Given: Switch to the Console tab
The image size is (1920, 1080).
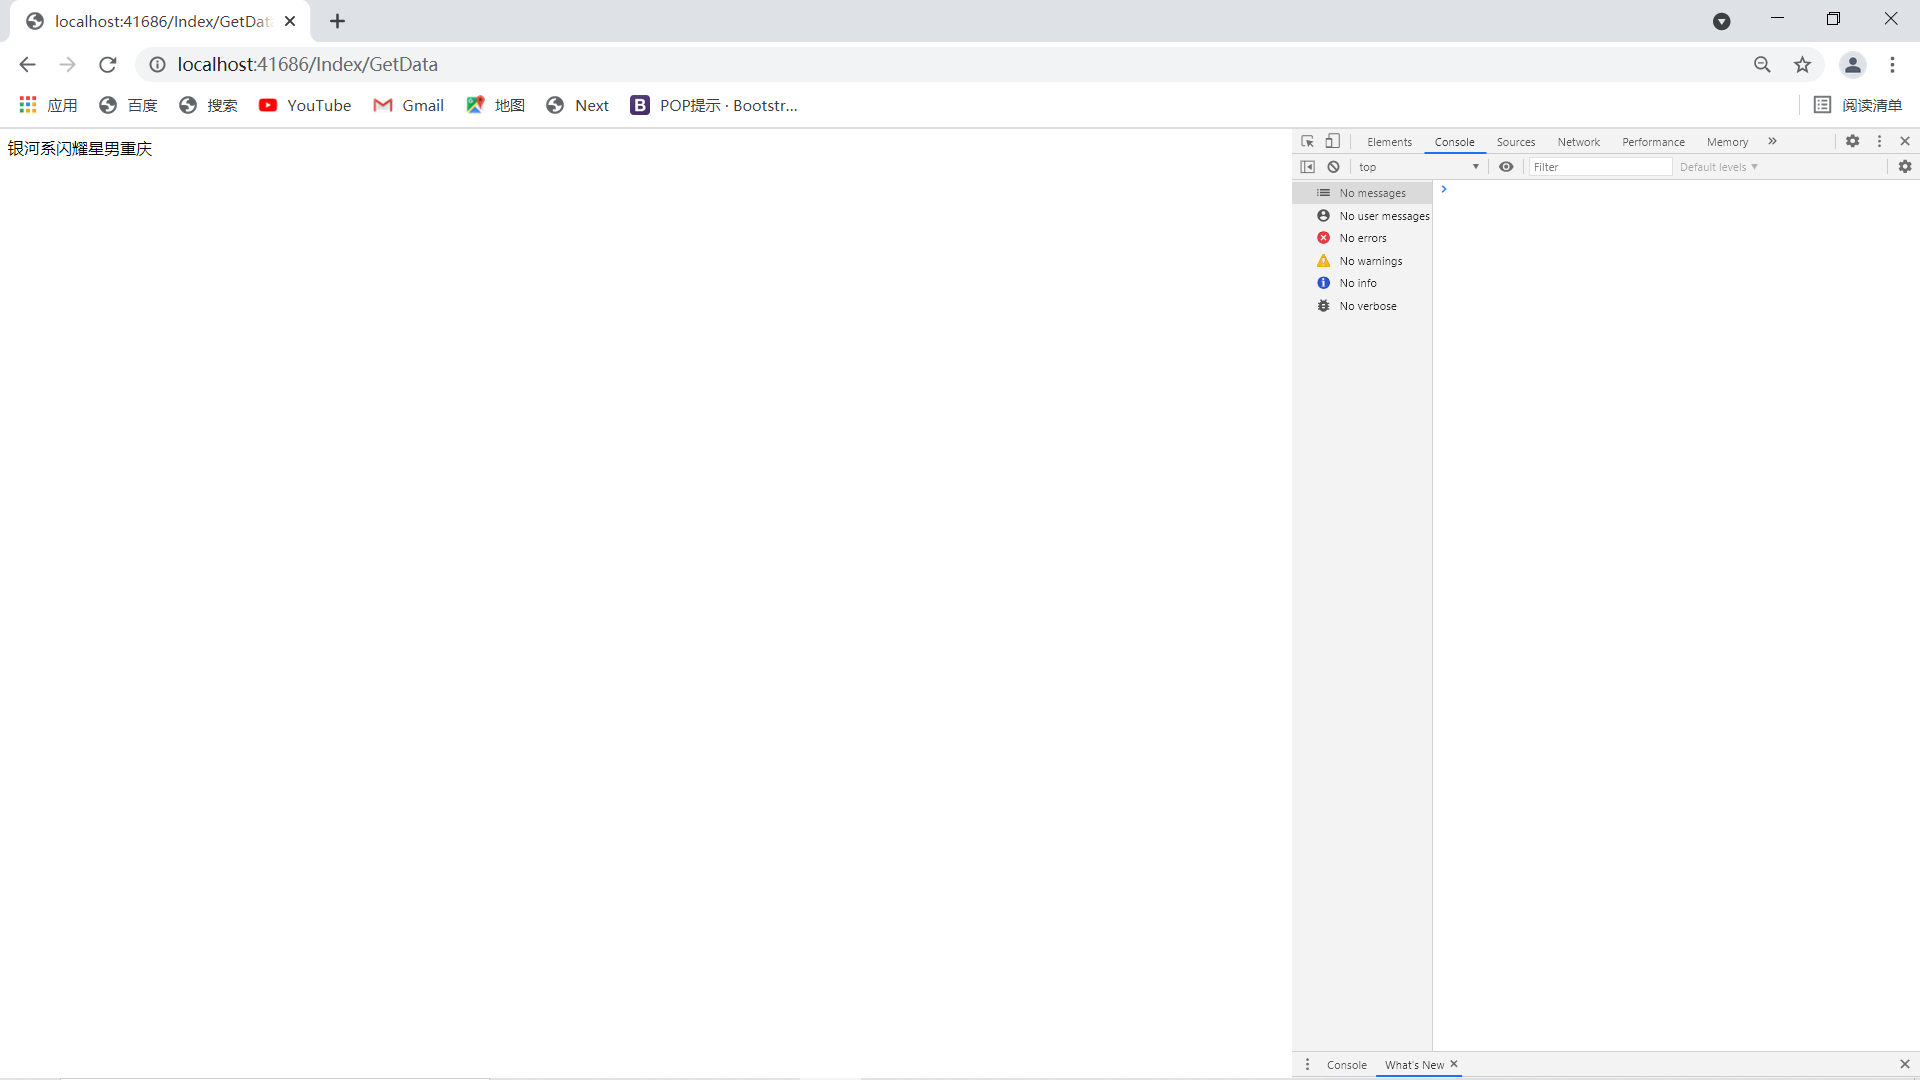Looking at the screenshot, I should pyautogui.click(x=1453, y=141).
